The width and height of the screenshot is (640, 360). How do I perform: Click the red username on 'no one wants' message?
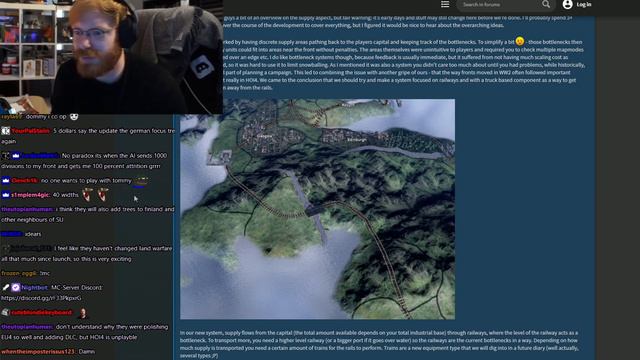24,180
